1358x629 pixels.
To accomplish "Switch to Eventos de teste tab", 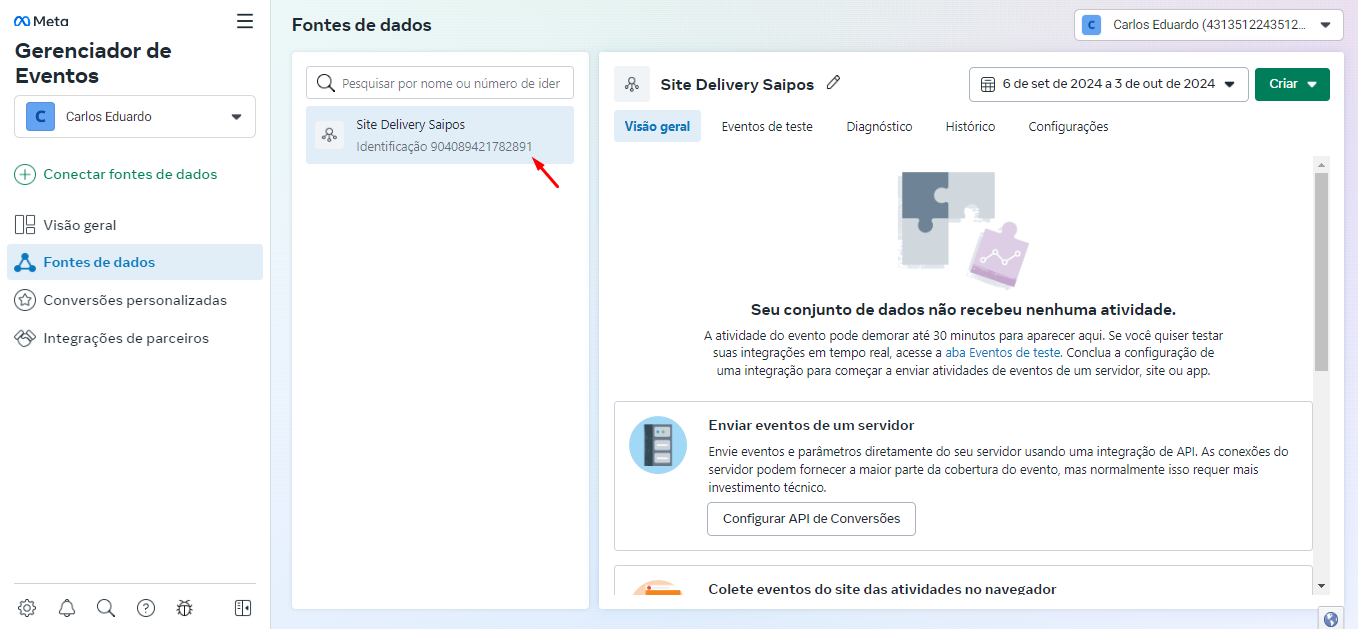I will tap(767, 127).
